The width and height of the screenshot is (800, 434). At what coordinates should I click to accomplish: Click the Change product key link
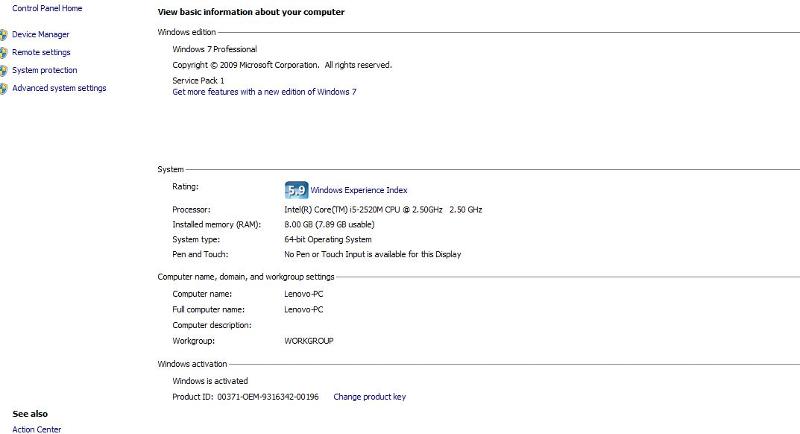pyautogui.click(x=369, y=397)
